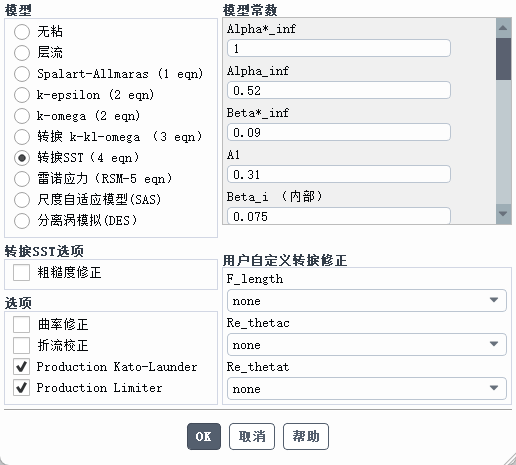The height and width of the screenshot is (465, 516).
Task: Open the F_length dropdown
Action: click(367, 301)
